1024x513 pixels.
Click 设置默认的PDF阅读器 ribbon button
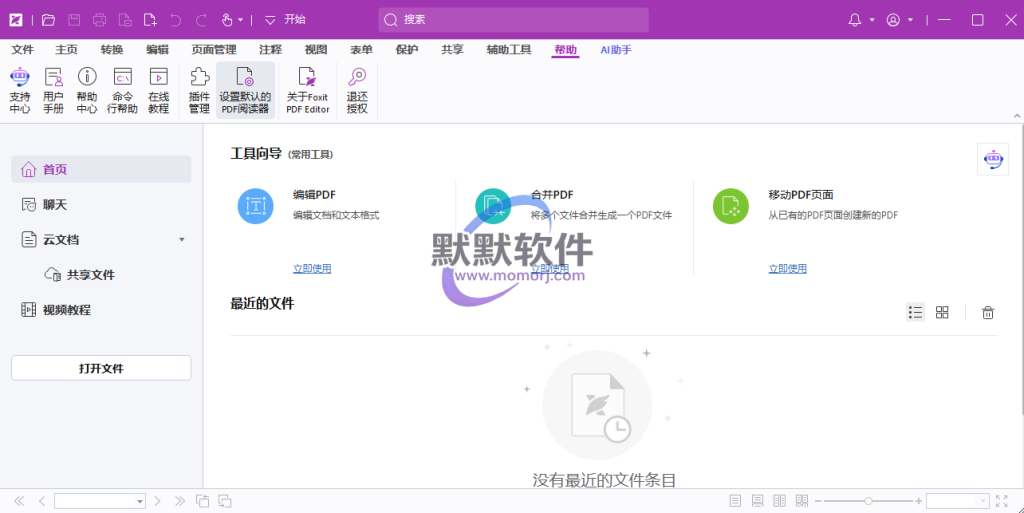tap(245, 90)
